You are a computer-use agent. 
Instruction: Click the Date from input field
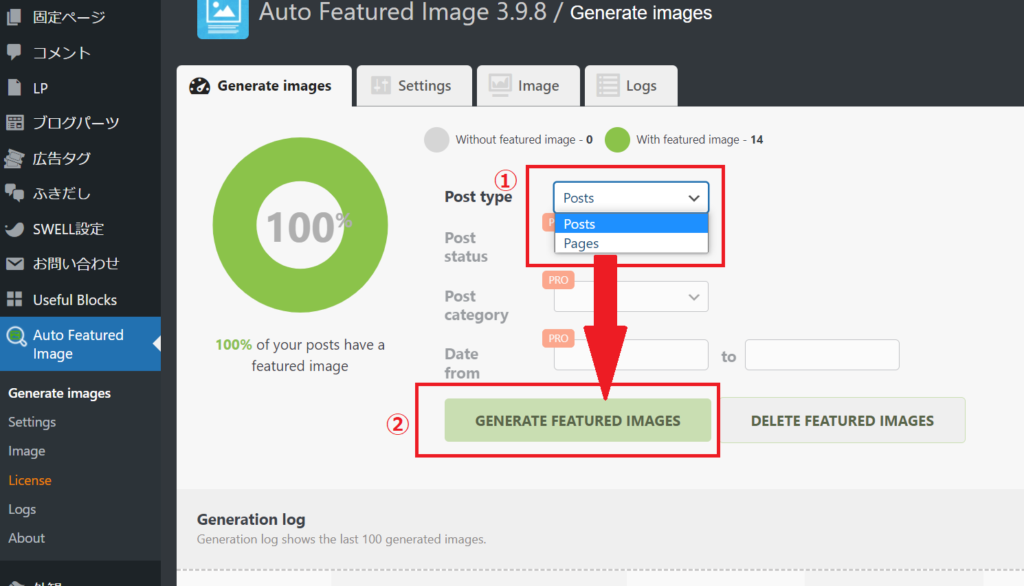631,355
